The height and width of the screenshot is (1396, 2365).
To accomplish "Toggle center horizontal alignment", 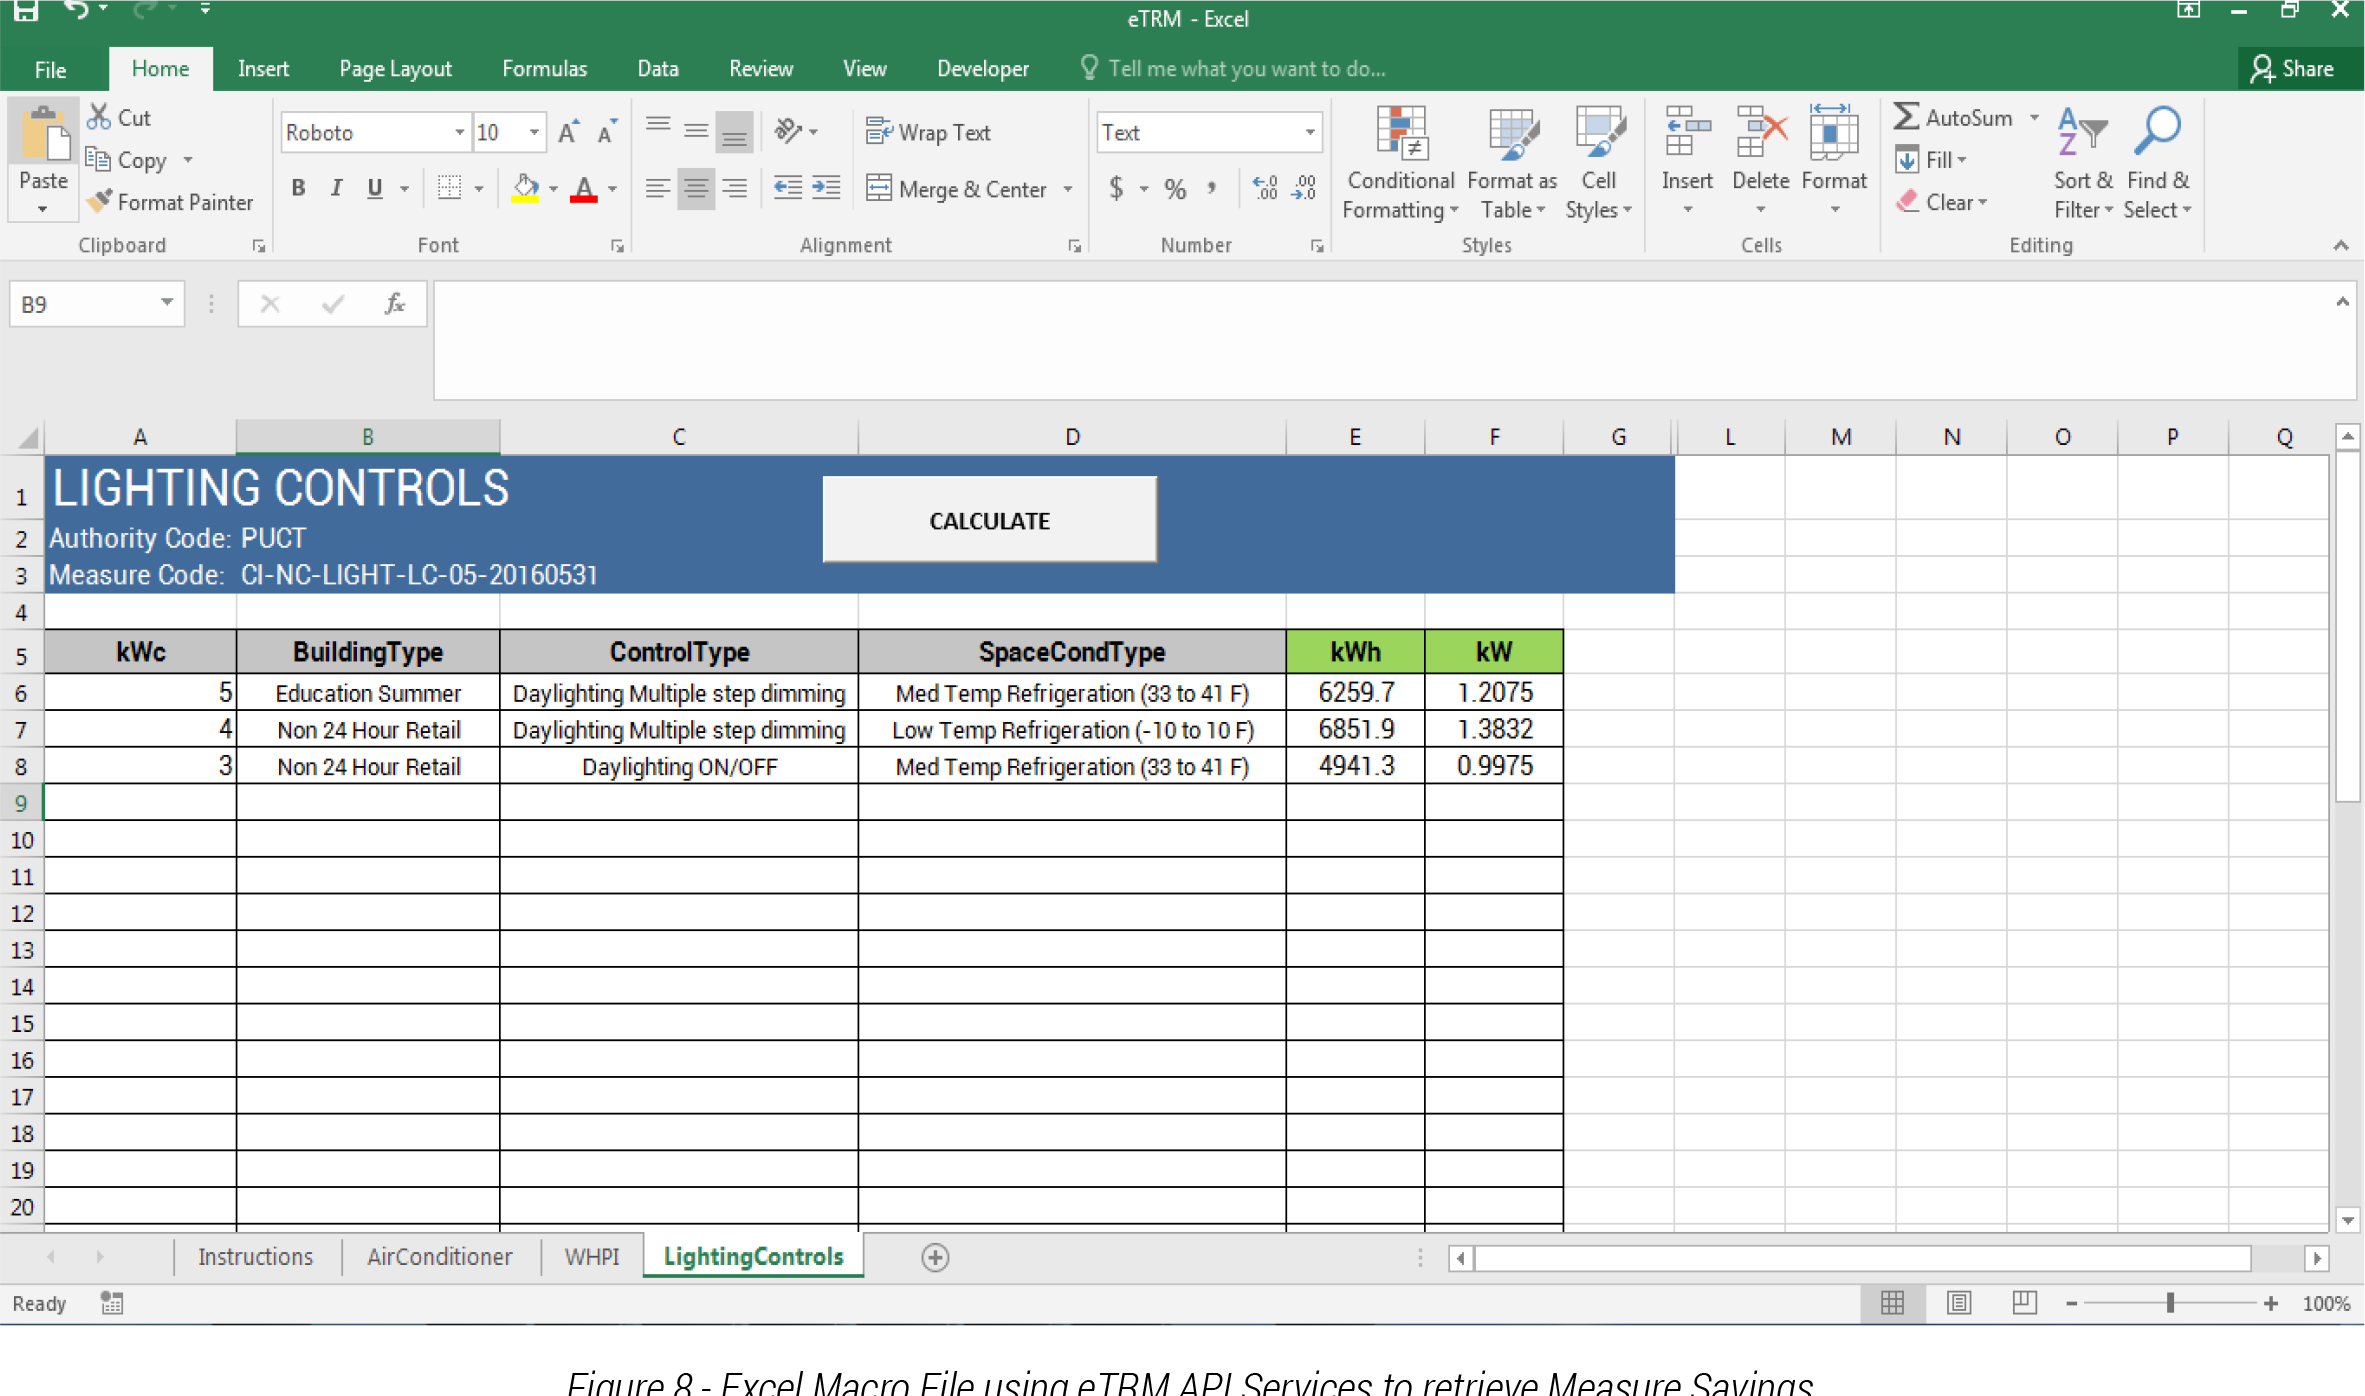I will pos(696,188).
